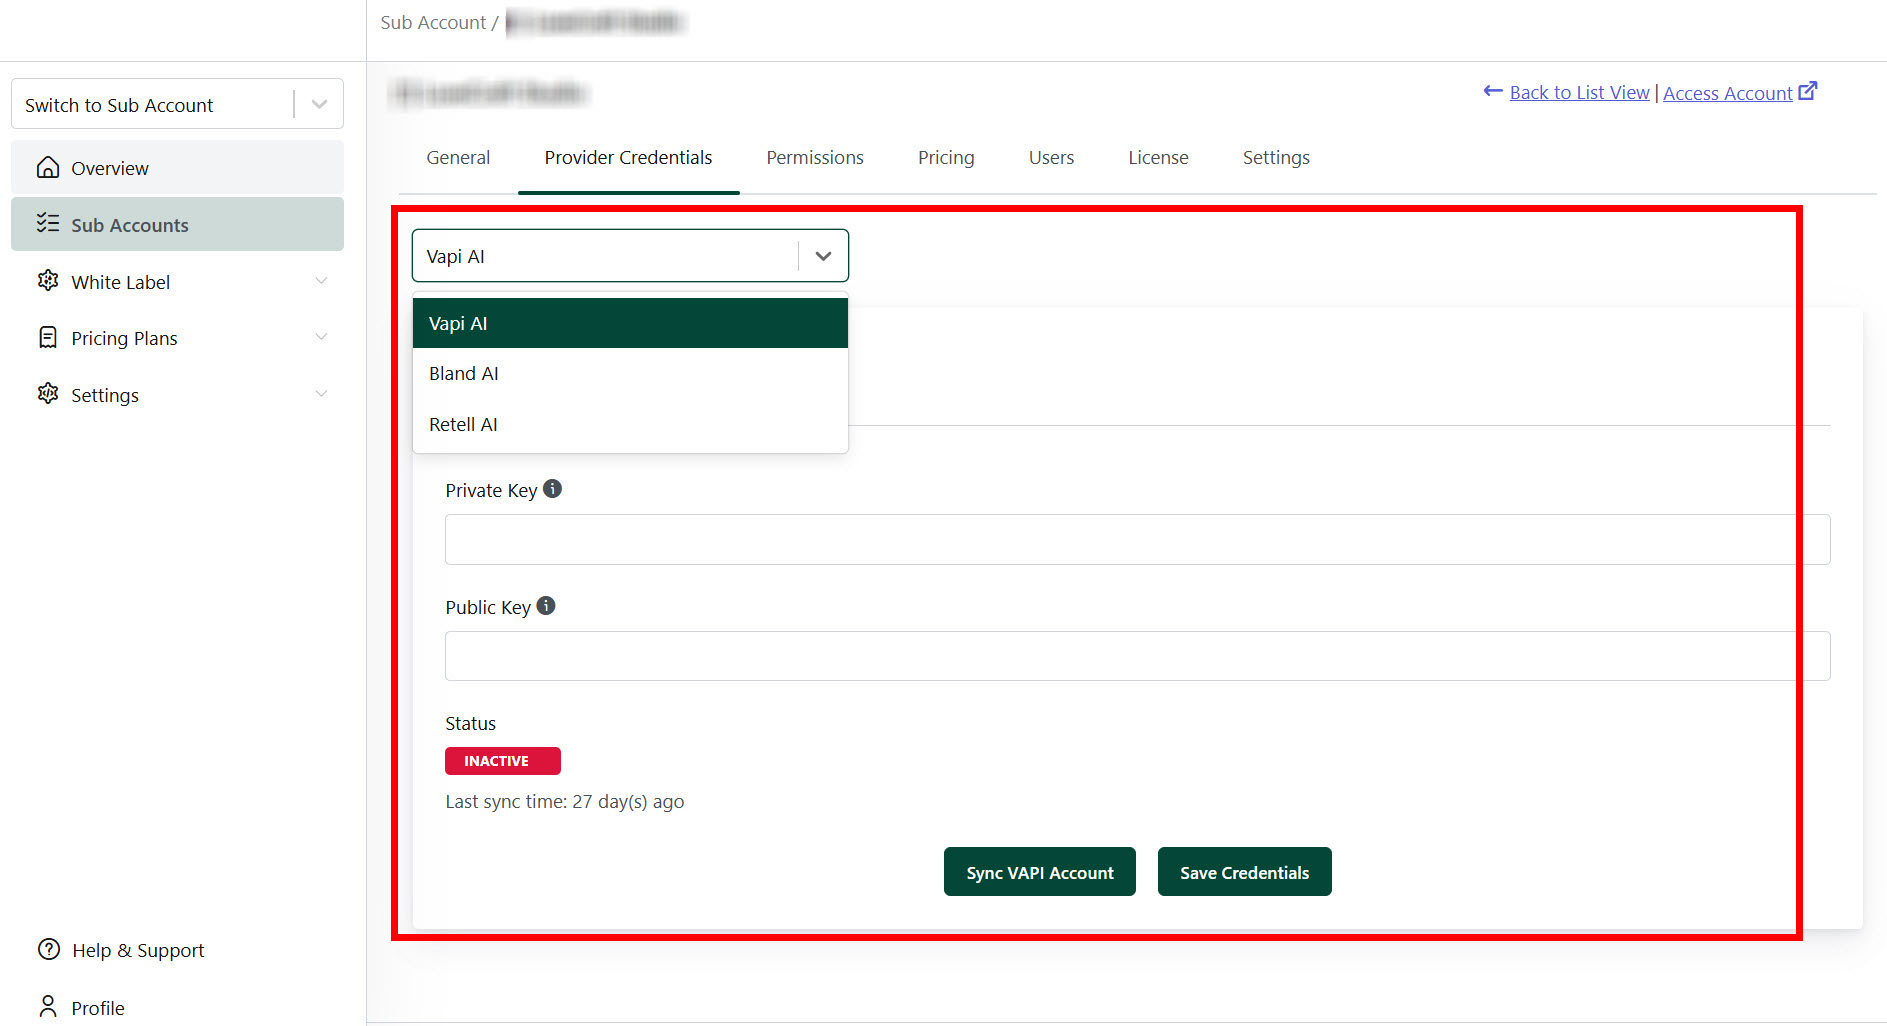1887x1026 pixels.
Task: Click the external link icon beside Access Account
Action: (1808, 91)
